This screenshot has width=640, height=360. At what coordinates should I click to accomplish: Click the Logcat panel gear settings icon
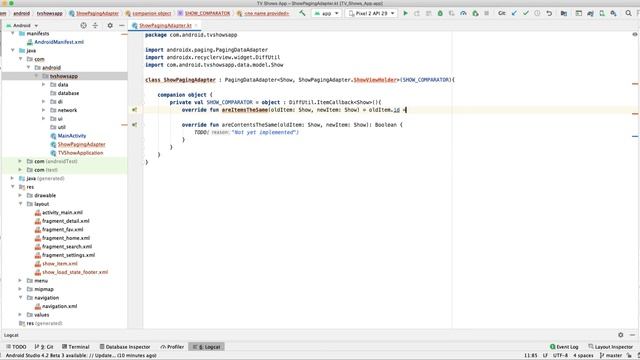621,335
